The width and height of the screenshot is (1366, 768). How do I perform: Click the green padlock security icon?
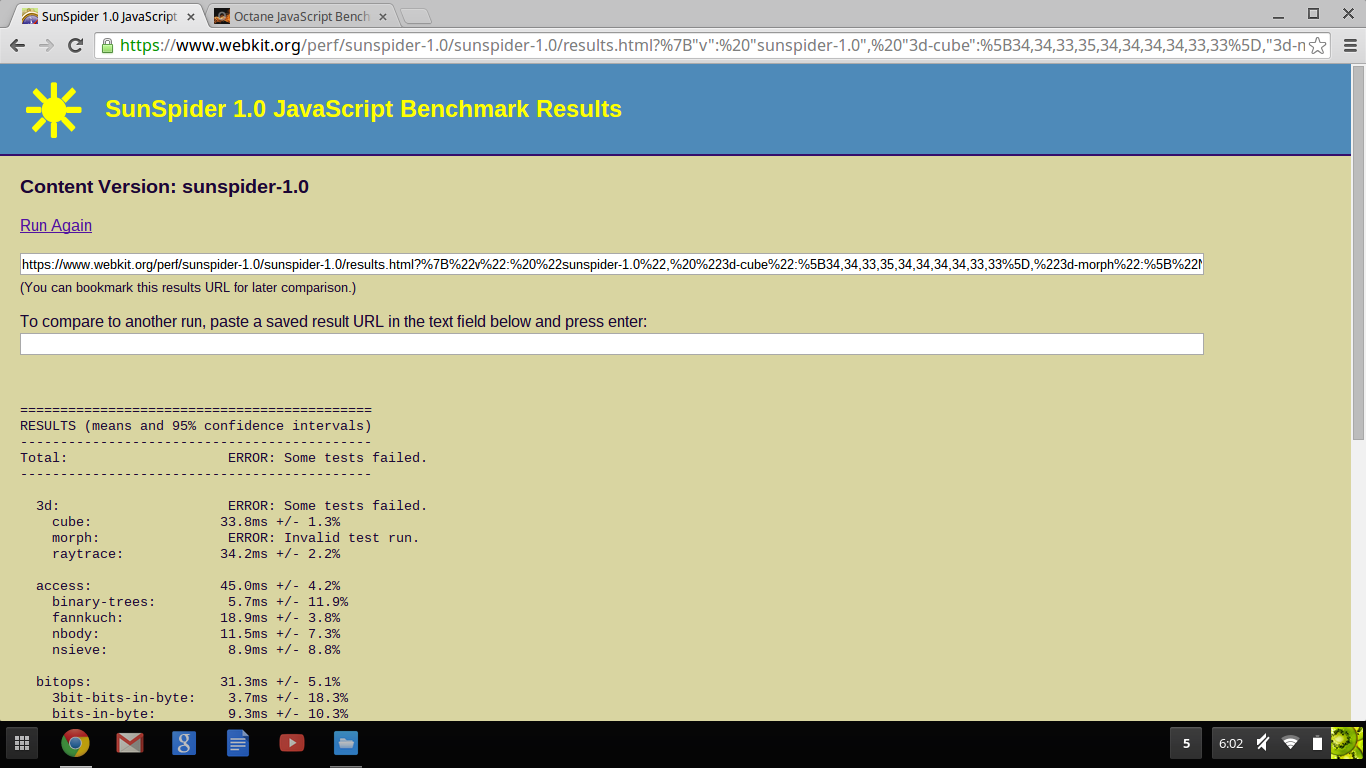click(x=107, y=45)
